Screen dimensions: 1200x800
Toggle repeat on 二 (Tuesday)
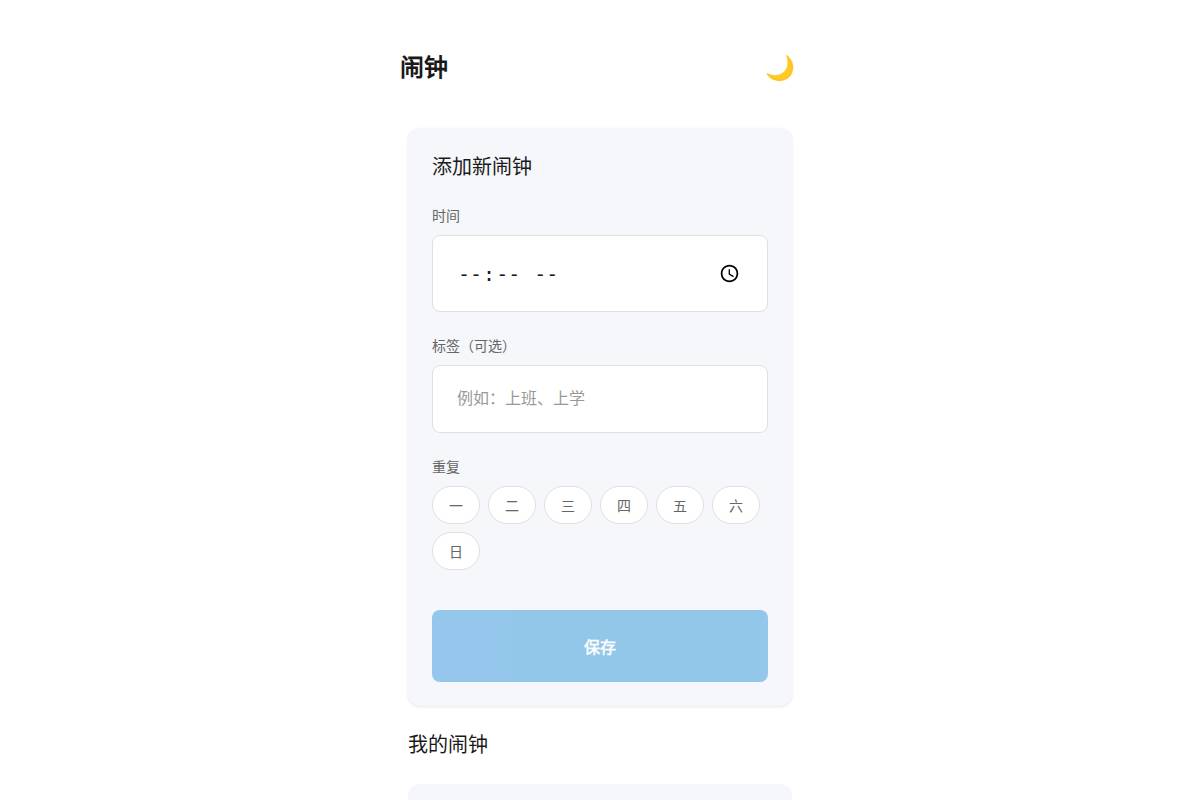(512, 506)
